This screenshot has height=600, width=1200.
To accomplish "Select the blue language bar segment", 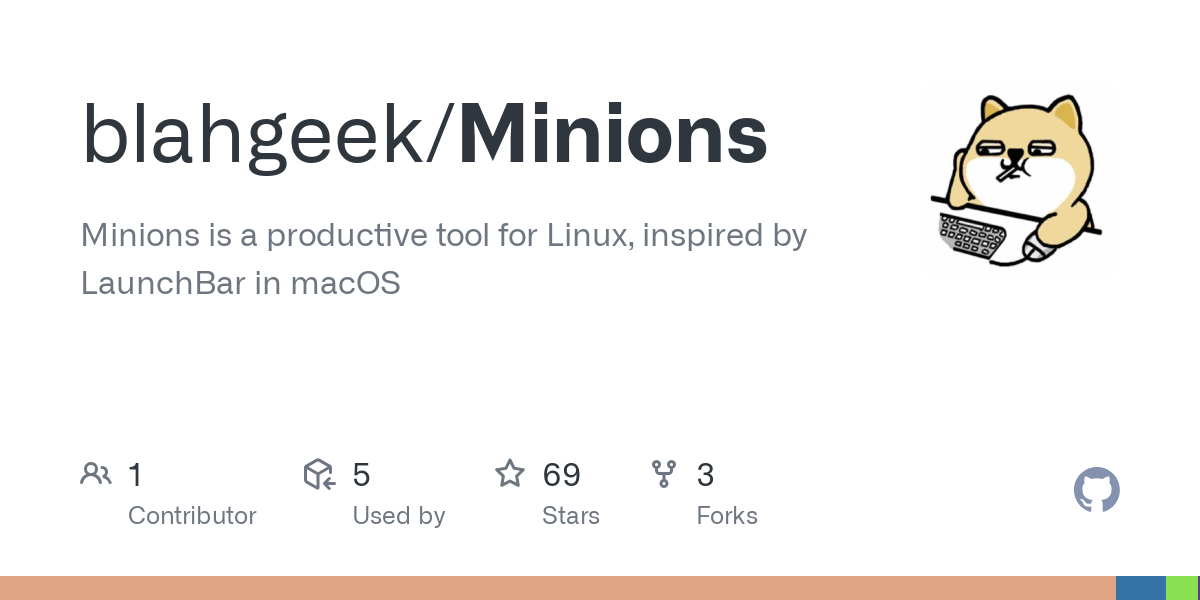I will (x=1140, y=588).
